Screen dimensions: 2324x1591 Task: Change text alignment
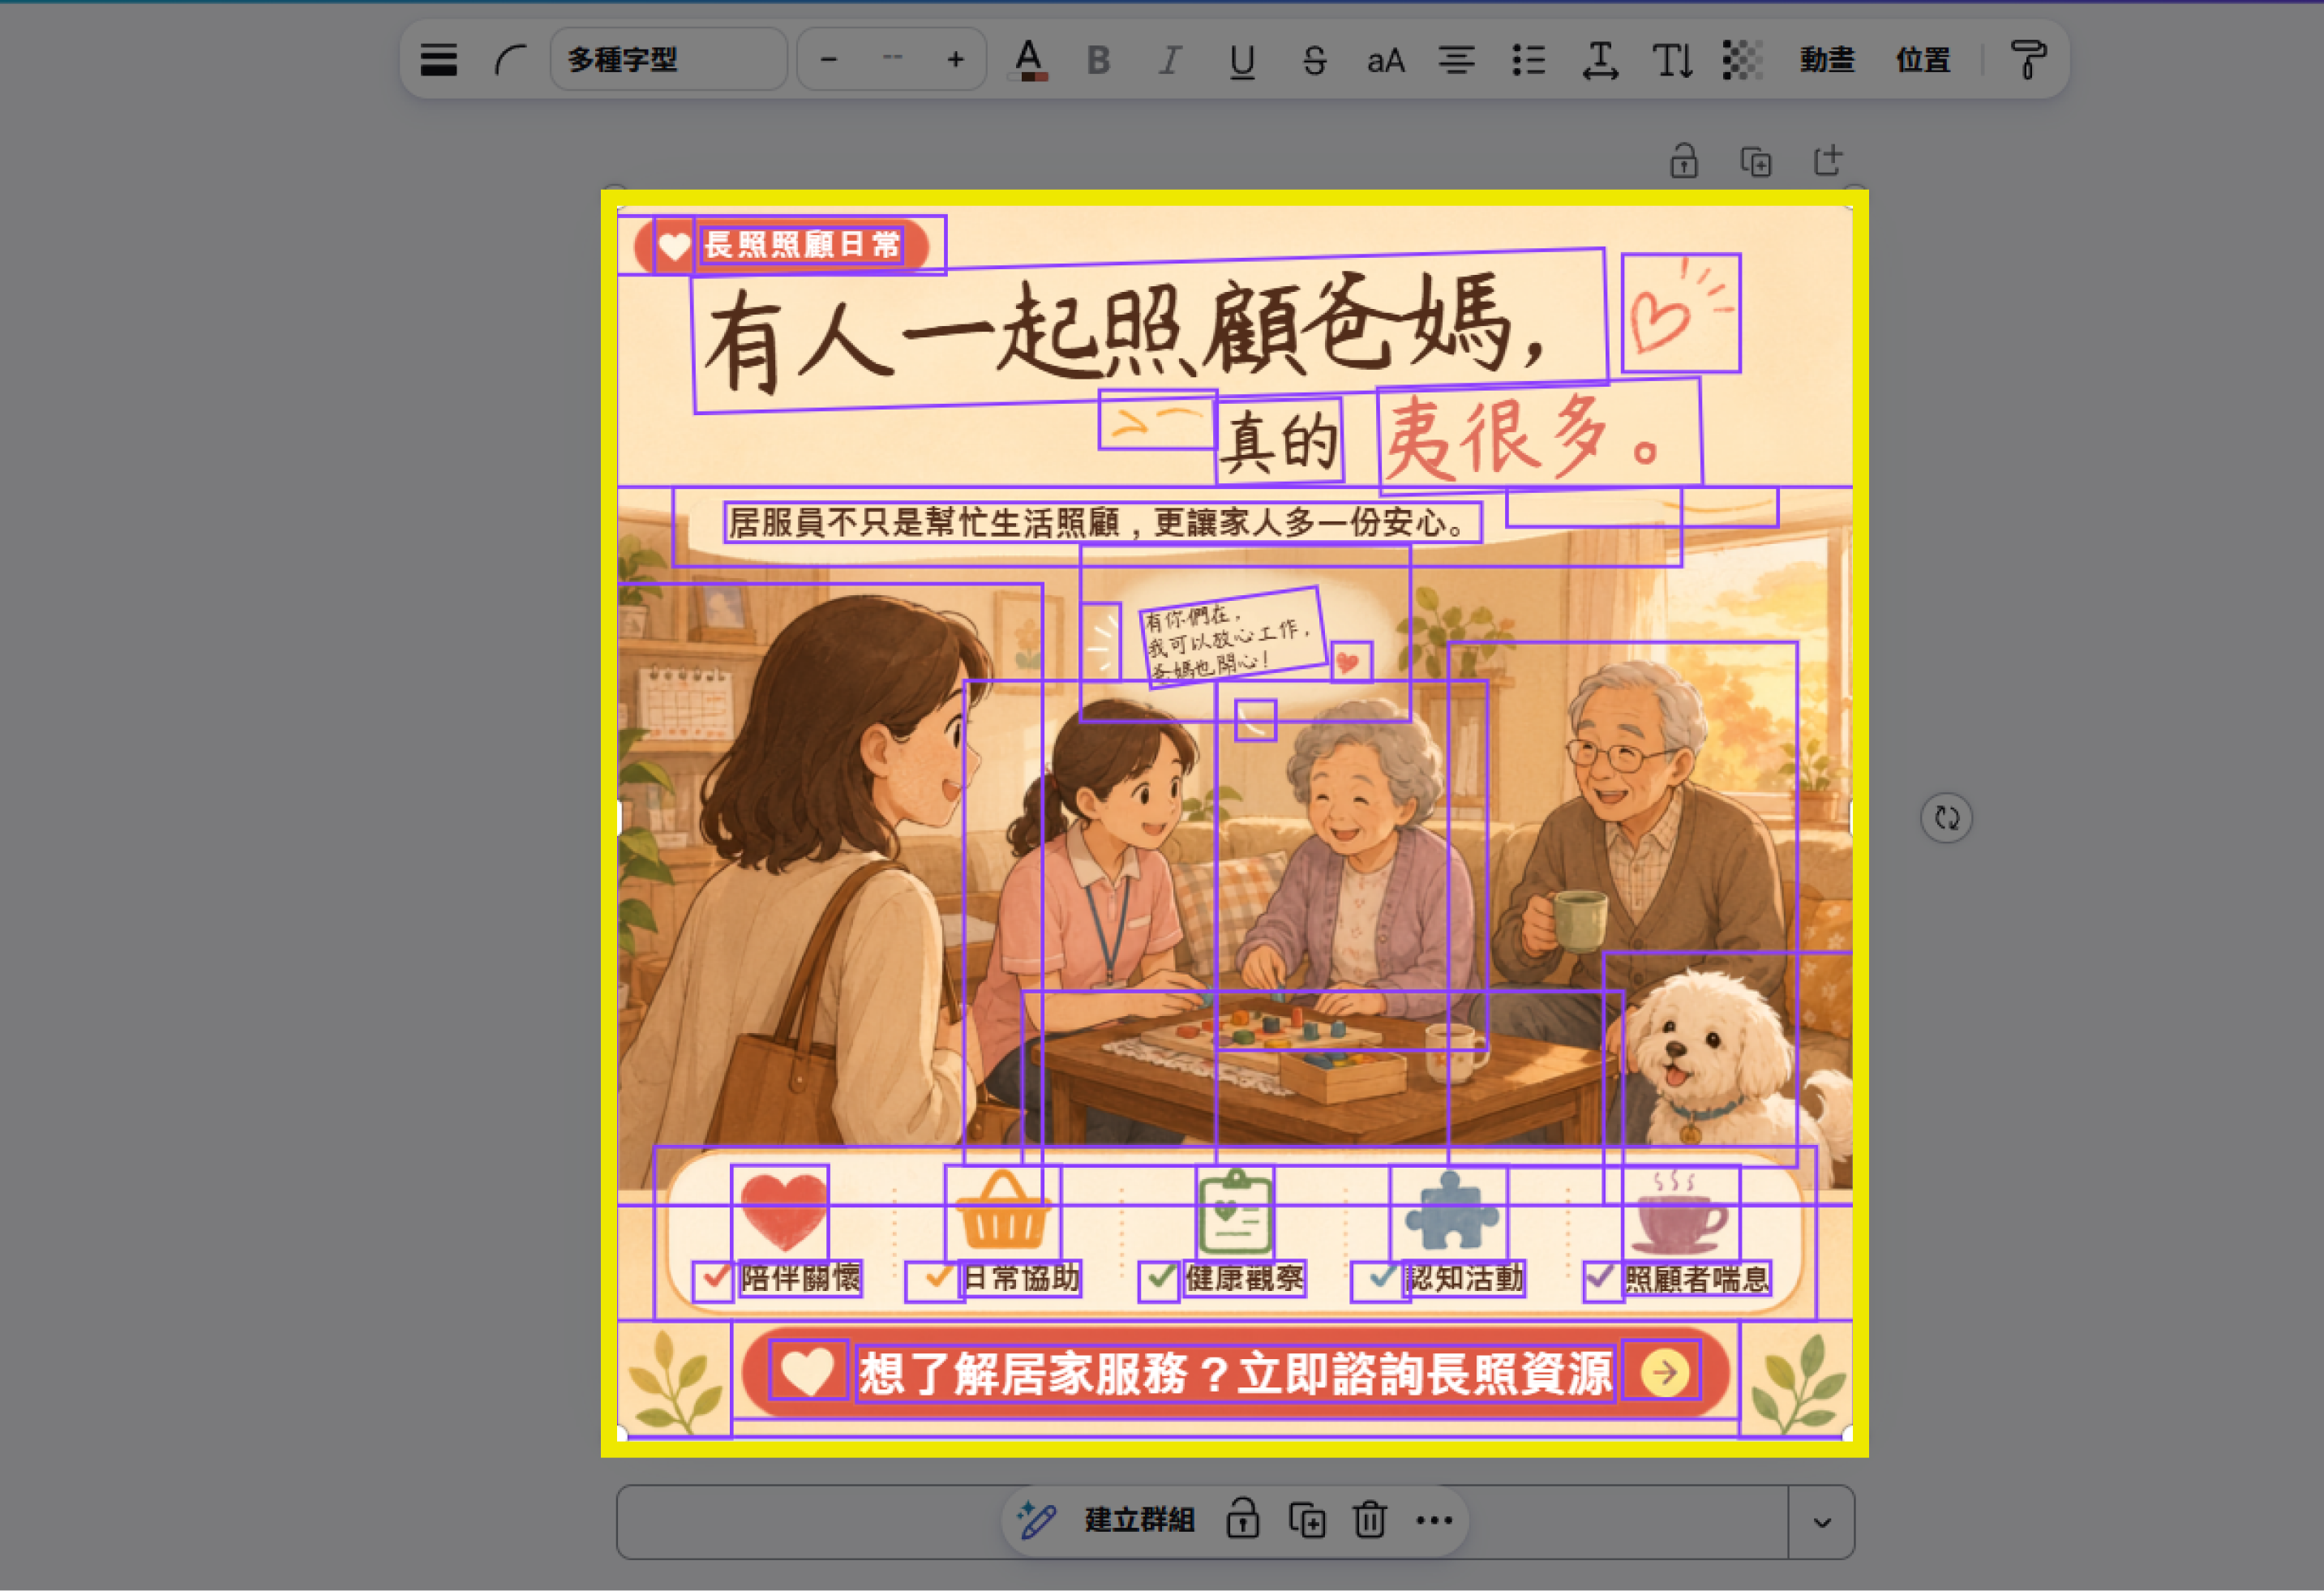point(1456,61)
